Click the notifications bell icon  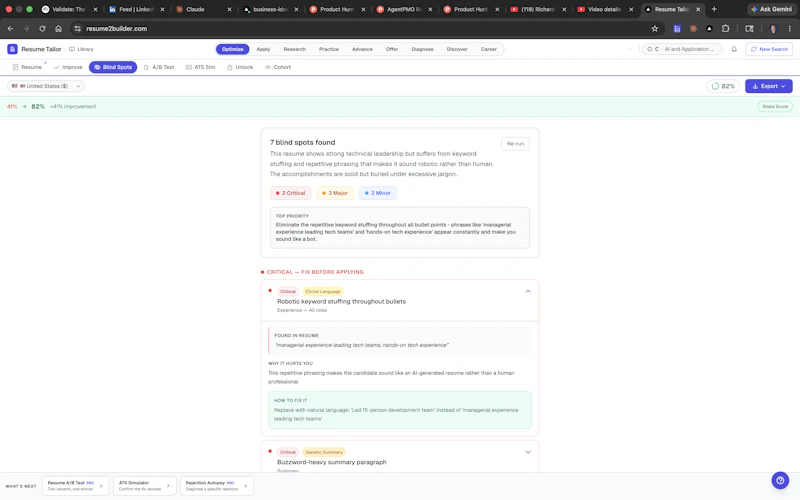734,49
